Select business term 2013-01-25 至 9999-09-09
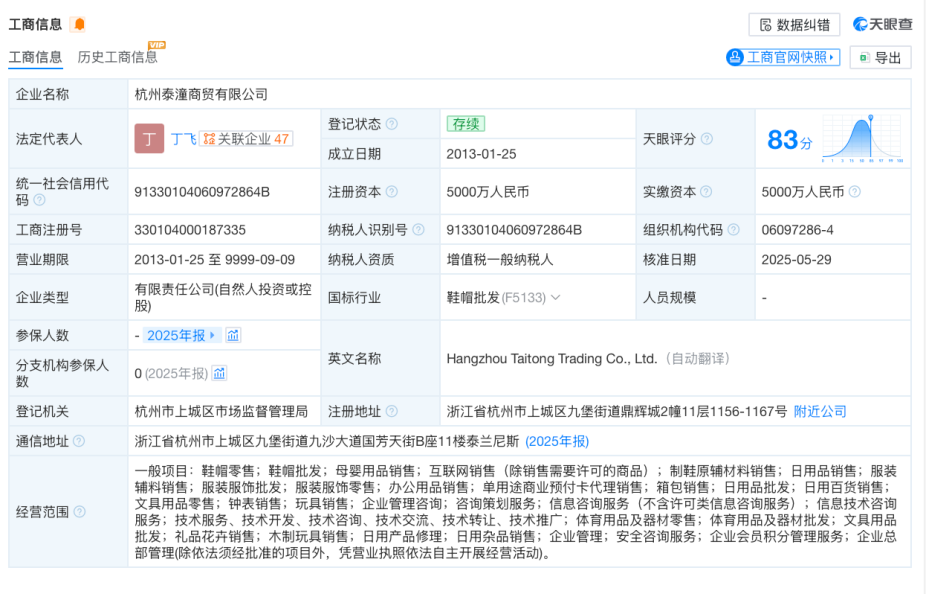This screenshot has width=926, height=594. 214,260
